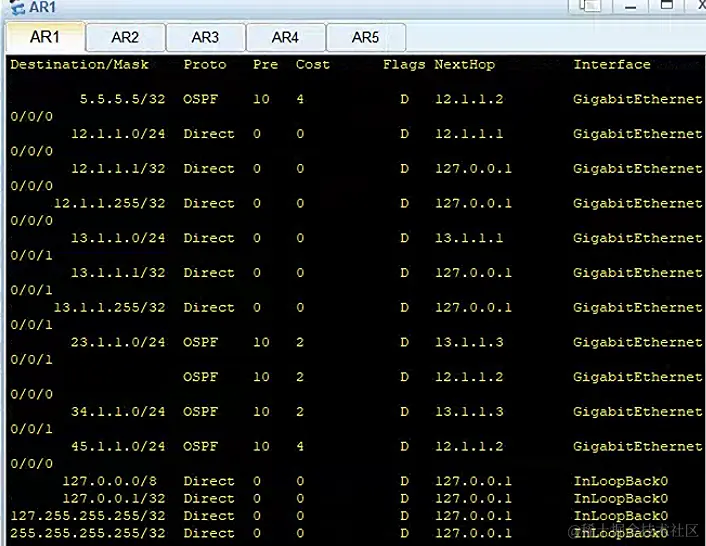Screen dimensions: 706x546
Task: Click destination 12.1.1.255/32
Action: pyautogui.click(x=109, y=203)
